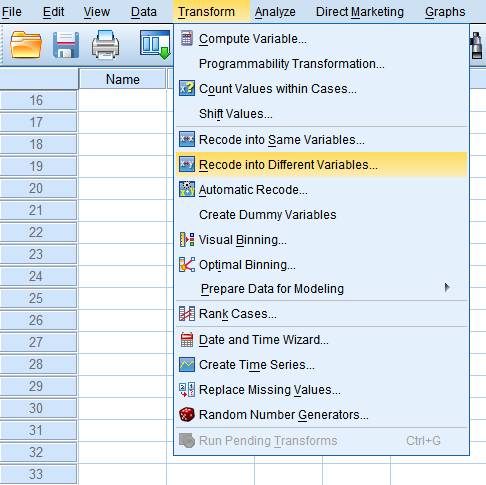Open the data file folder icon
The image size is (486, 485).
pos(26,44)
